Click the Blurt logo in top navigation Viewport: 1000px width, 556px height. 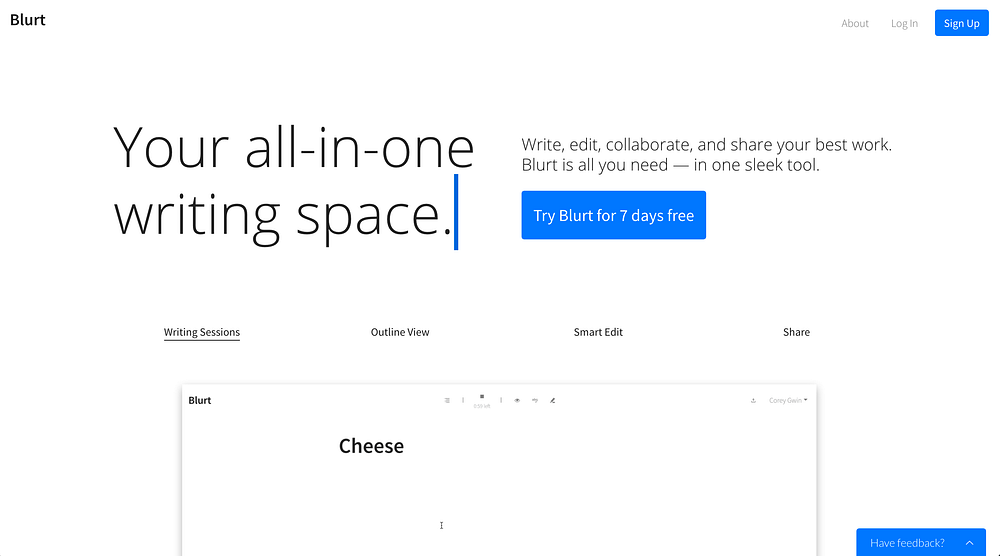click(28, 20)
